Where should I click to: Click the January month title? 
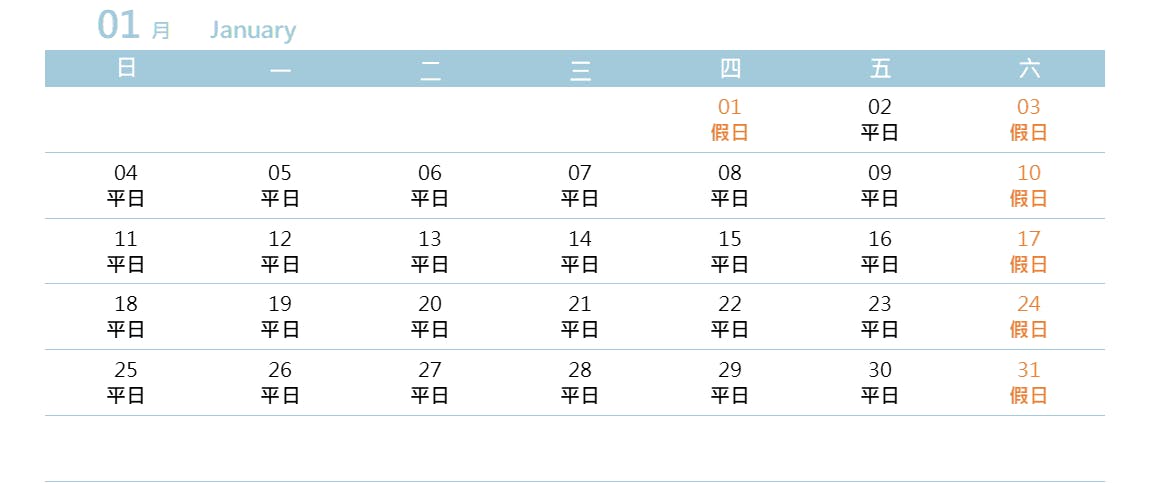coord(253,30)
